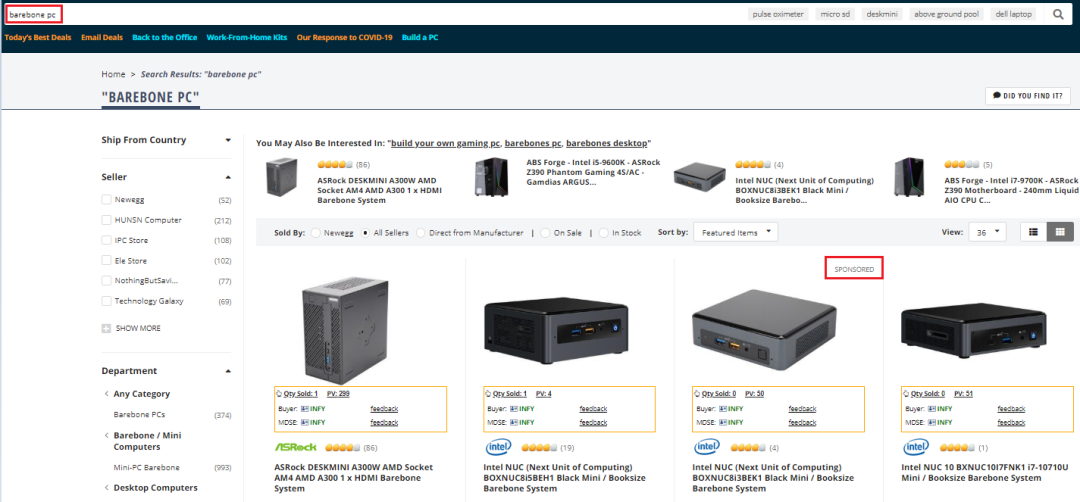The width and height of the screenshot is (1080, 502).
Task: Click star rating with 5 reviews
Action: pos(962,165)
